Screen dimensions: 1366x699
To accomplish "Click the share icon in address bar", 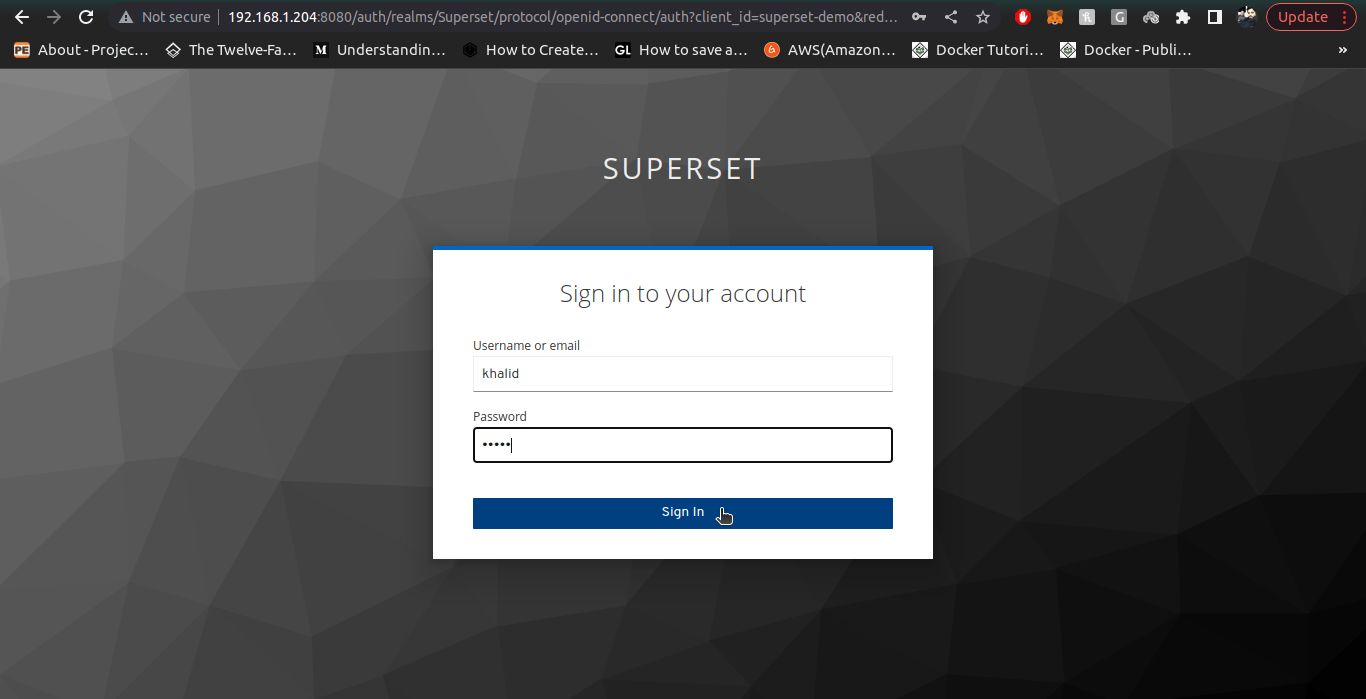I will coord(951,17).
